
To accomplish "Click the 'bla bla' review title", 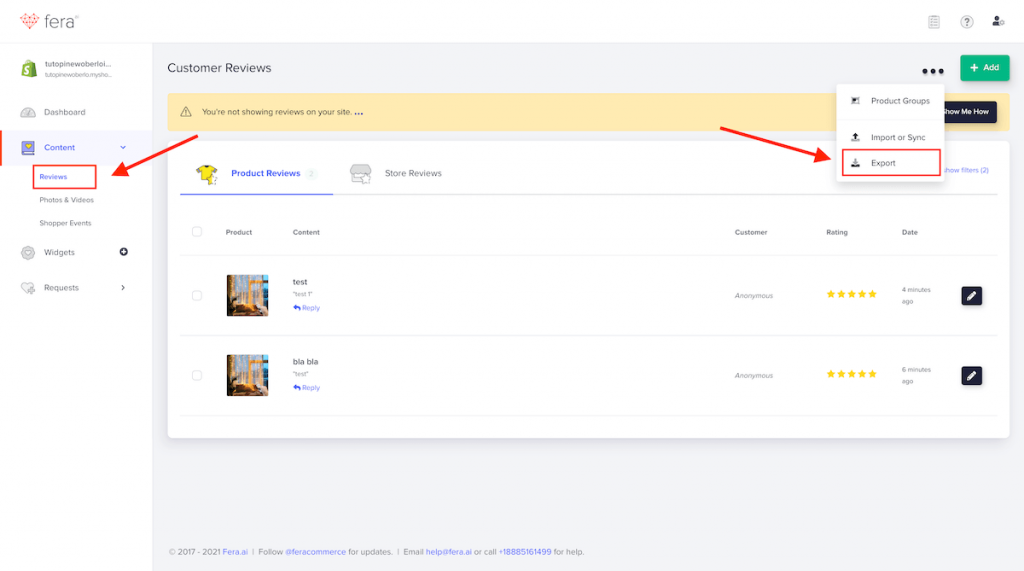I will pos(305,361).
